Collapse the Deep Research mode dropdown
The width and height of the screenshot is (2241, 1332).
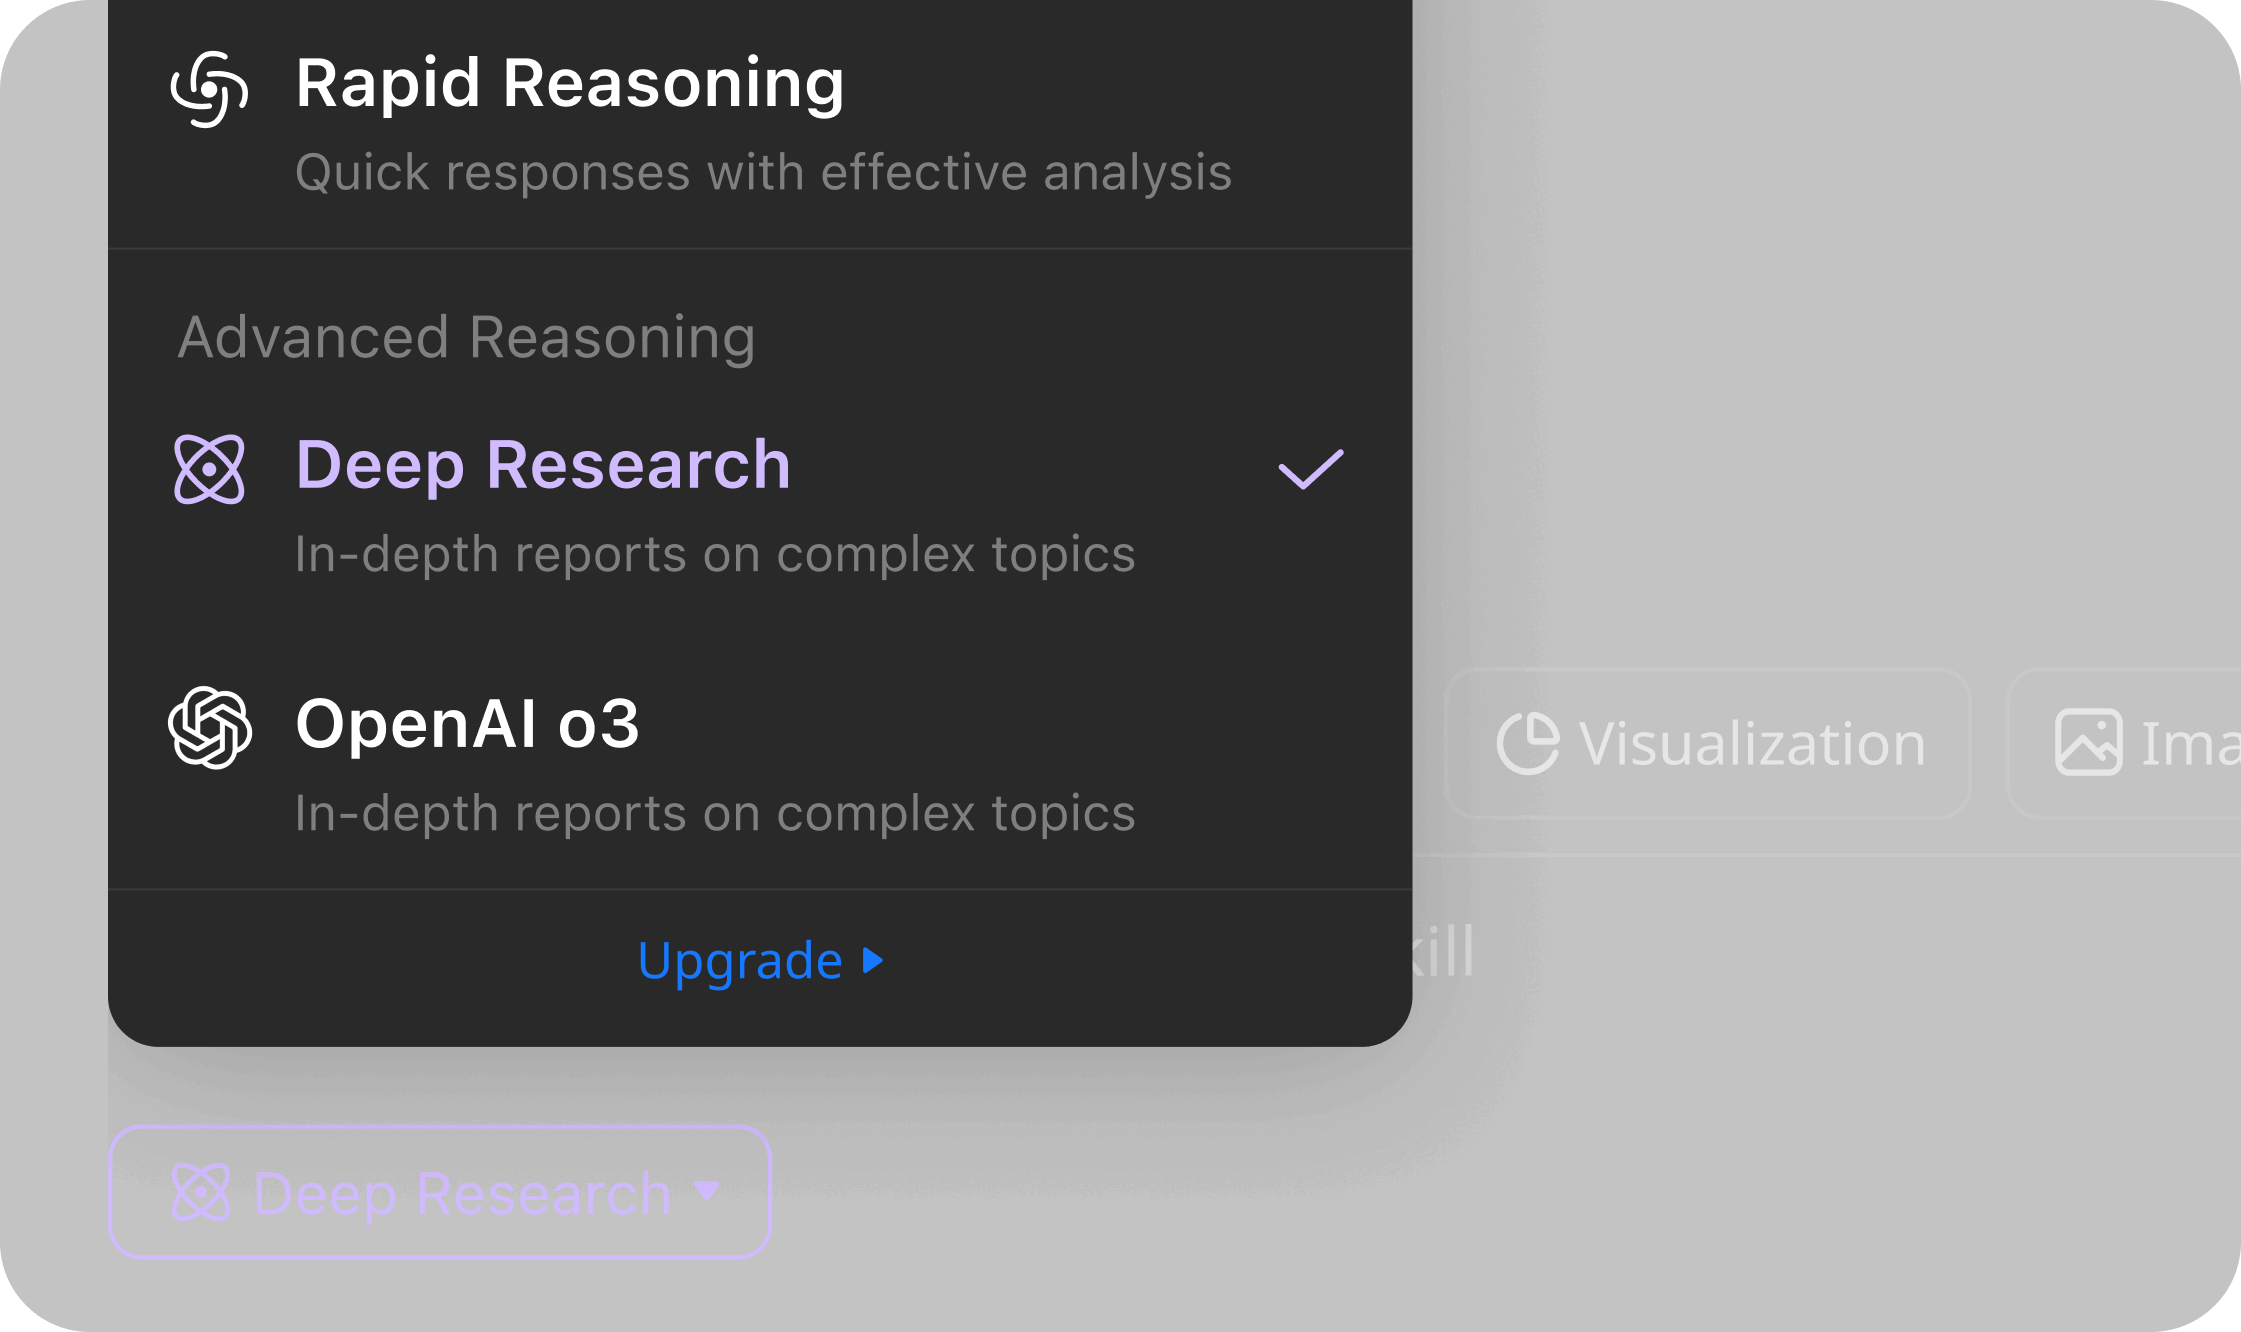(x=440, y=1192)
